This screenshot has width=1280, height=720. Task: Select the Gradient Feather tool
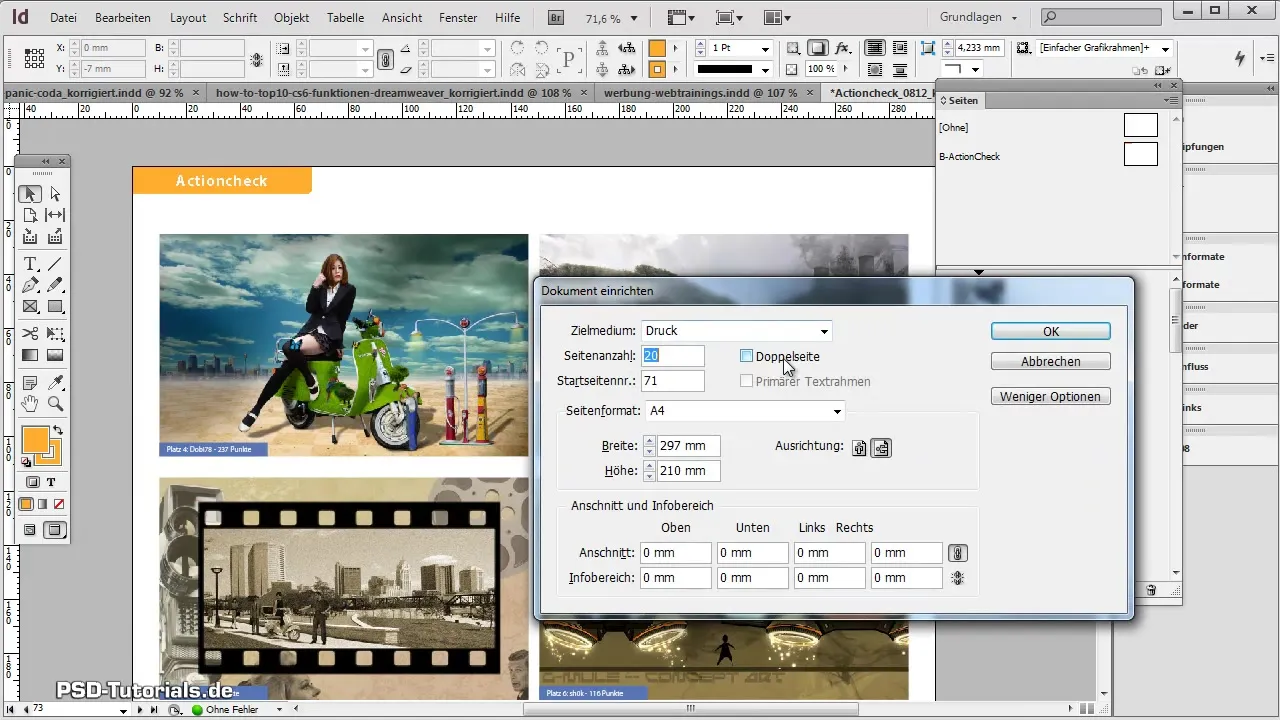pos(55,355)
